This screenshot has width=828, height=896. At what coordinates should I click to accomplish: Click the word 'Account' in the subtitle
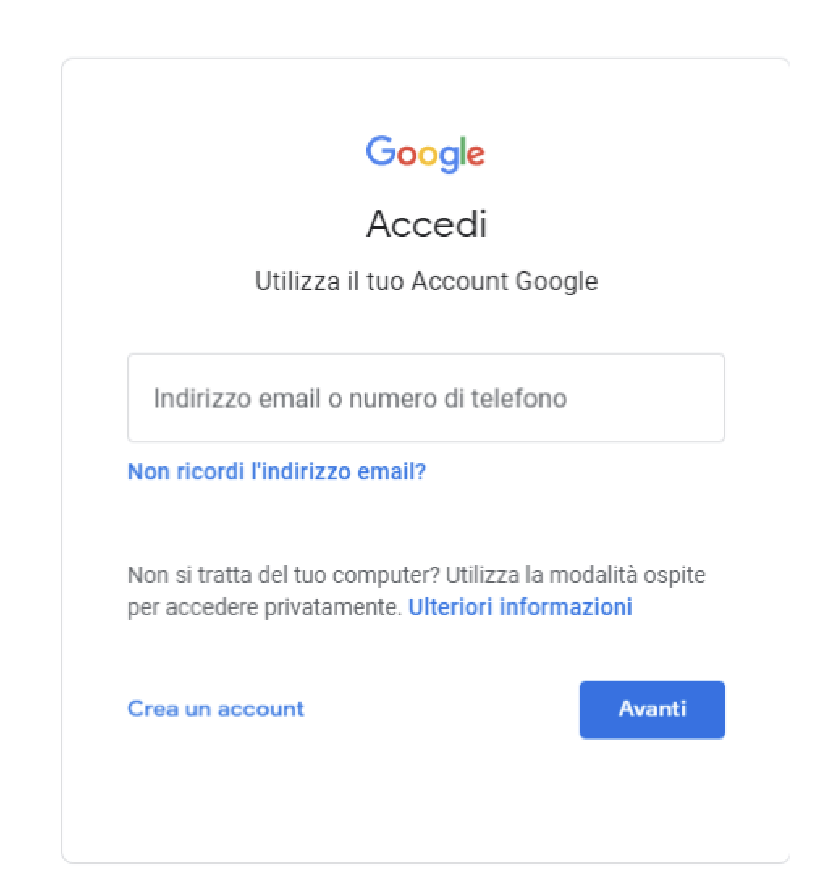460,281
